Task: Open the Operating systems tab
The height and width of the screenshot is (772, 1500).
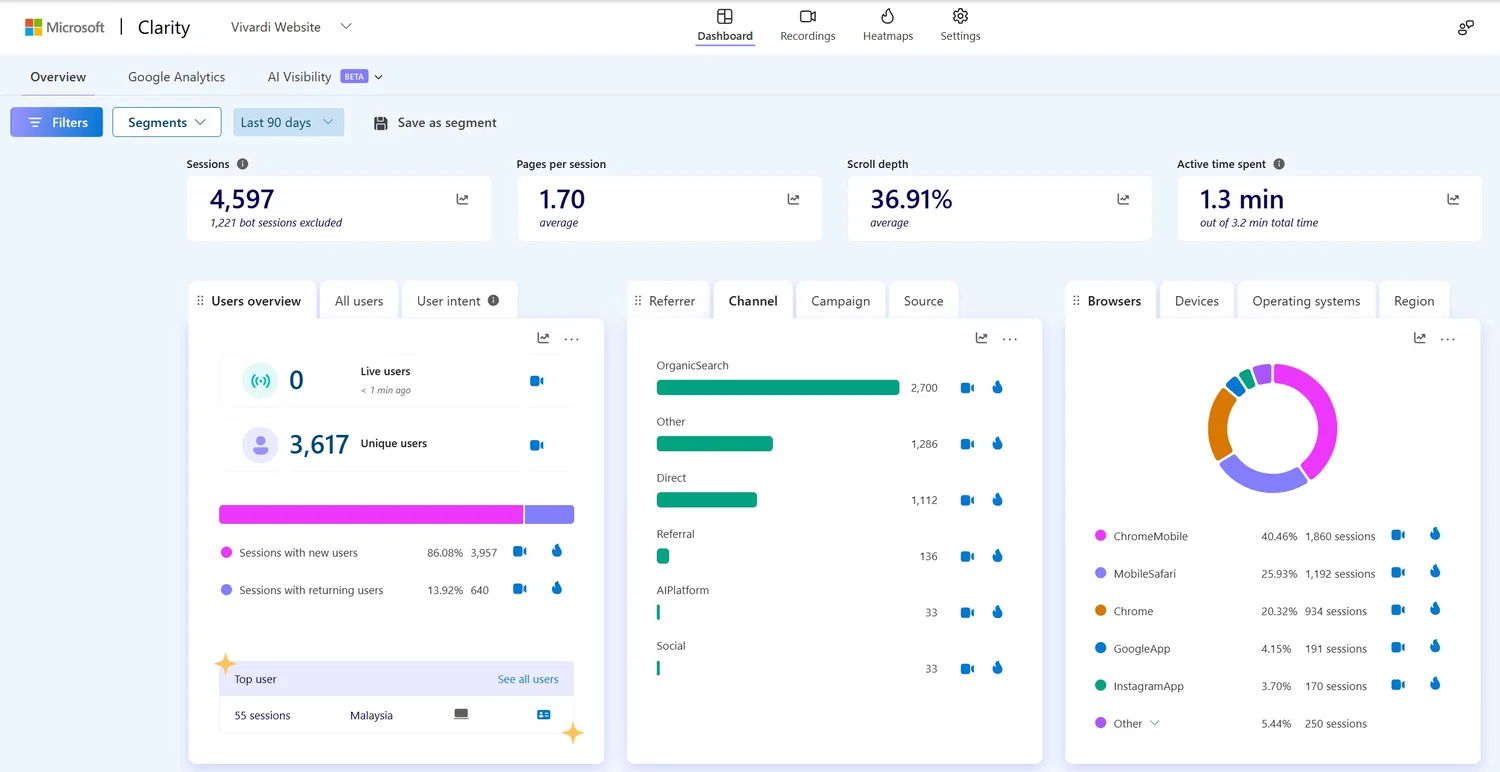Action: pyautogui.click(x=1306, y=301)
